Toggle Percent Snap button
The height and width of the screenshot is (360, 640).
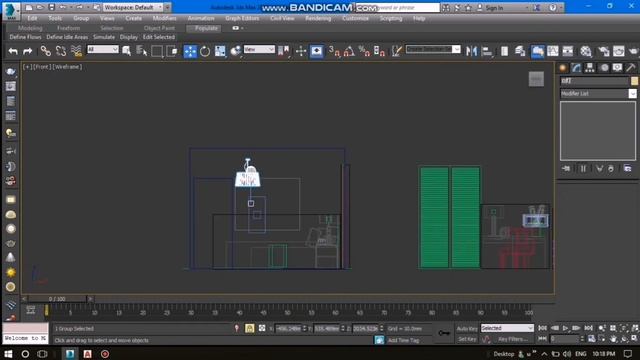(x=364, y=51)
